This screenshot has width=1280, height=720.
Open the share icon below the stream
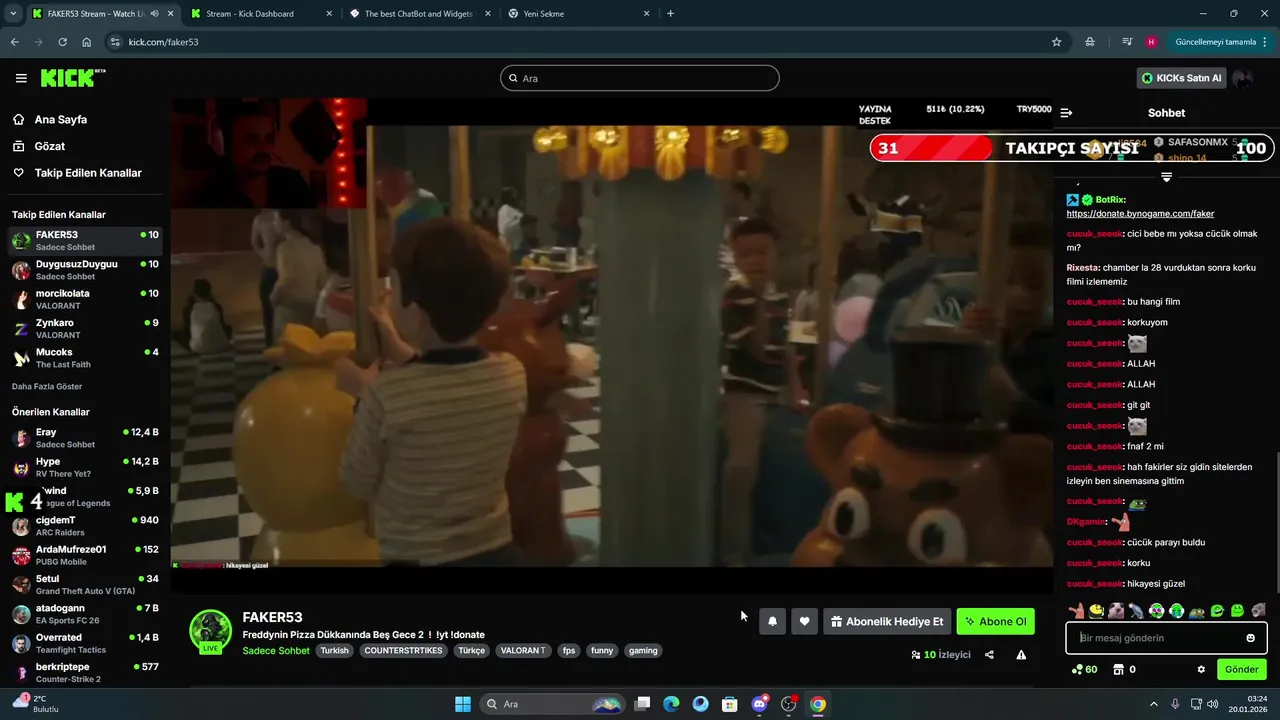coord(989,655)
